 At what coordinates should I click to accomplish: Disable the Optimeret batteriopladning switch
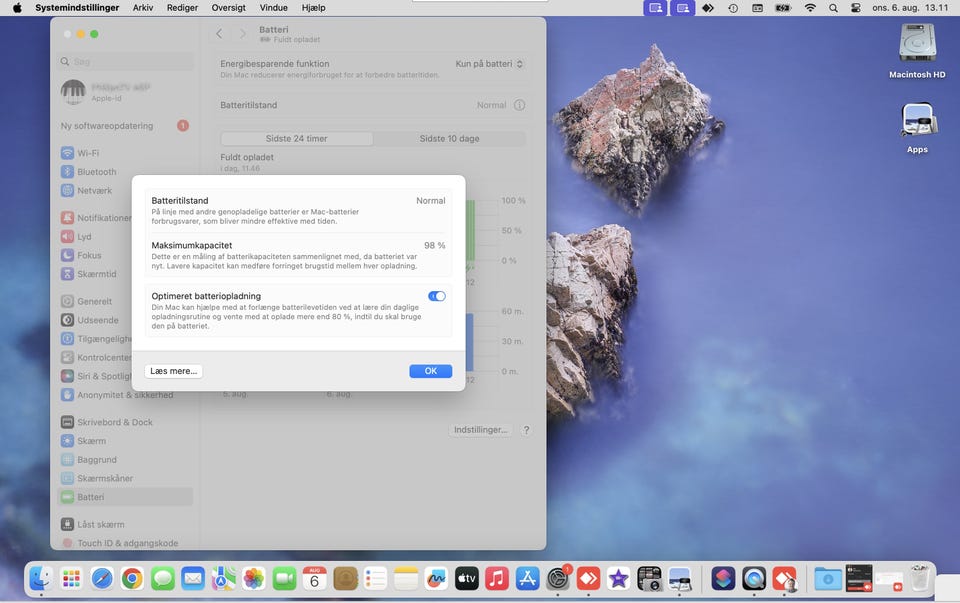(436, 296)
